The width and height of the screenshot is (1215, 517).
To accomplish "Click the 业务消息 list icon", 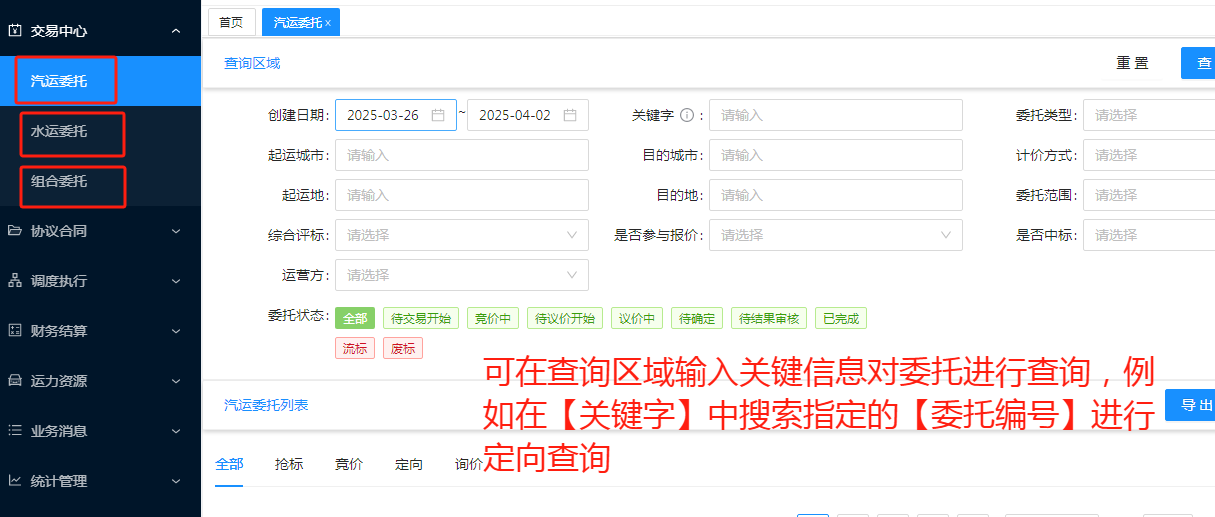I will click(15, 431).
